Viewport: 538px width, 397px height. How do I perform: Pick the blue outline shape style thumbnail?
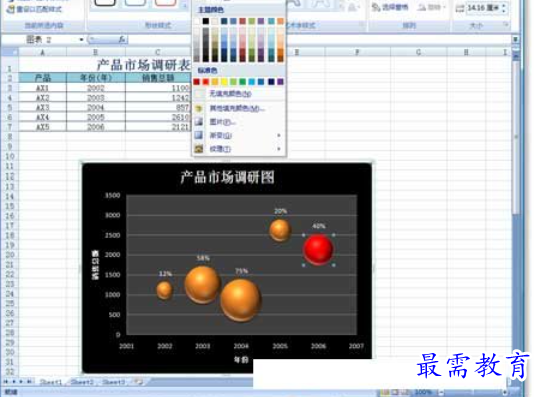(x=135, y=3)
